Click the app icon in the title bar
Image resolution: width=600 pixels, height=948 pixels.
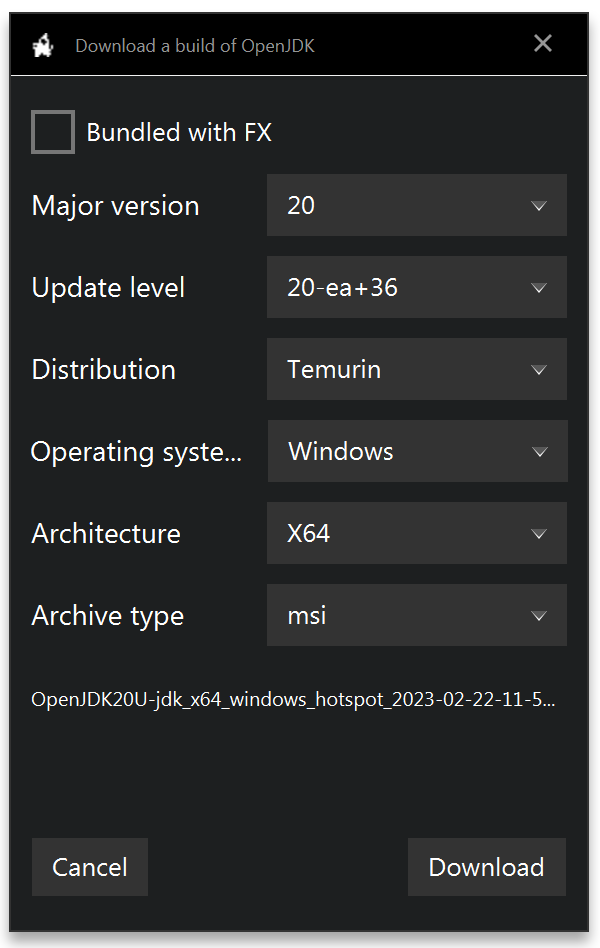[43, 46]
